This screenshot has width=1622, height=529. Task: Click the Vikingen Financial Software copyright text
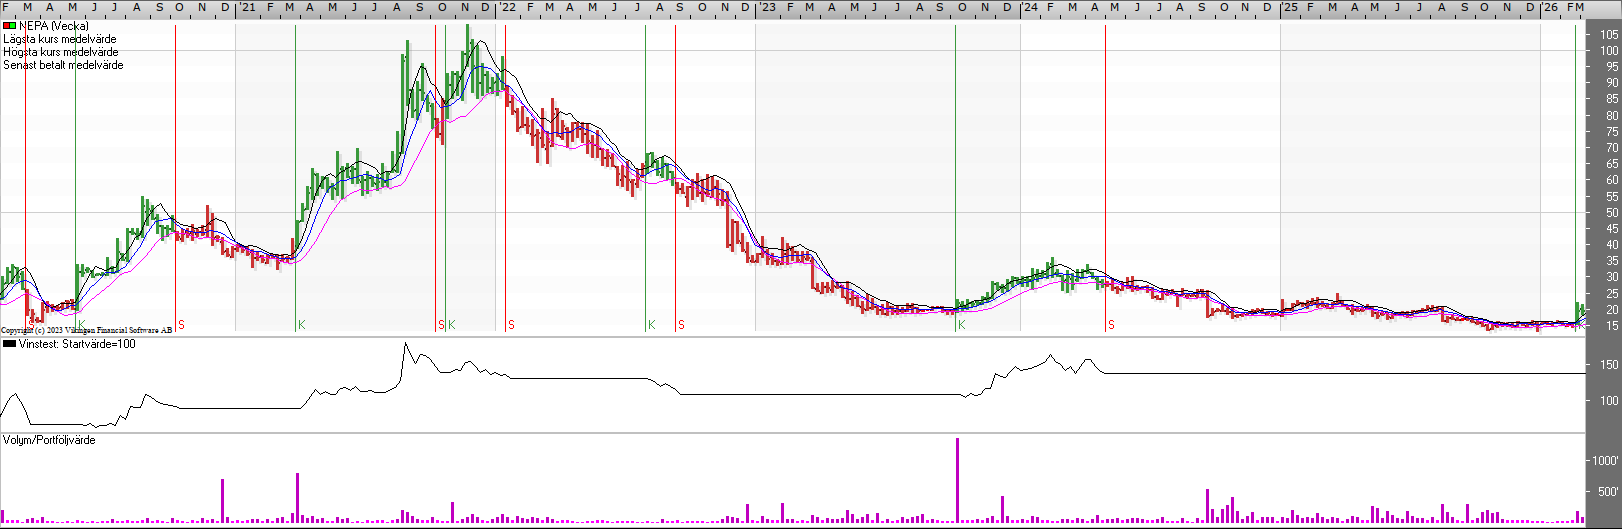[86, 330]
